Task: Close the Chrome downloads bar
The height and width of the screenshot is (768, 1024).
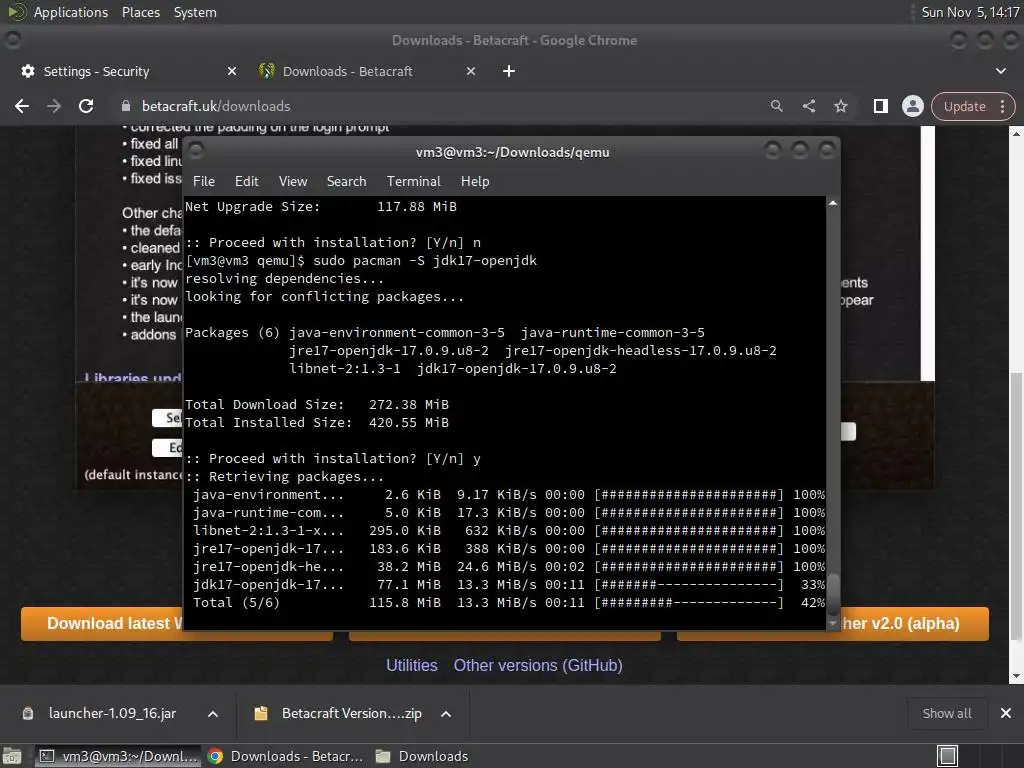Action: coord(1006,713)
